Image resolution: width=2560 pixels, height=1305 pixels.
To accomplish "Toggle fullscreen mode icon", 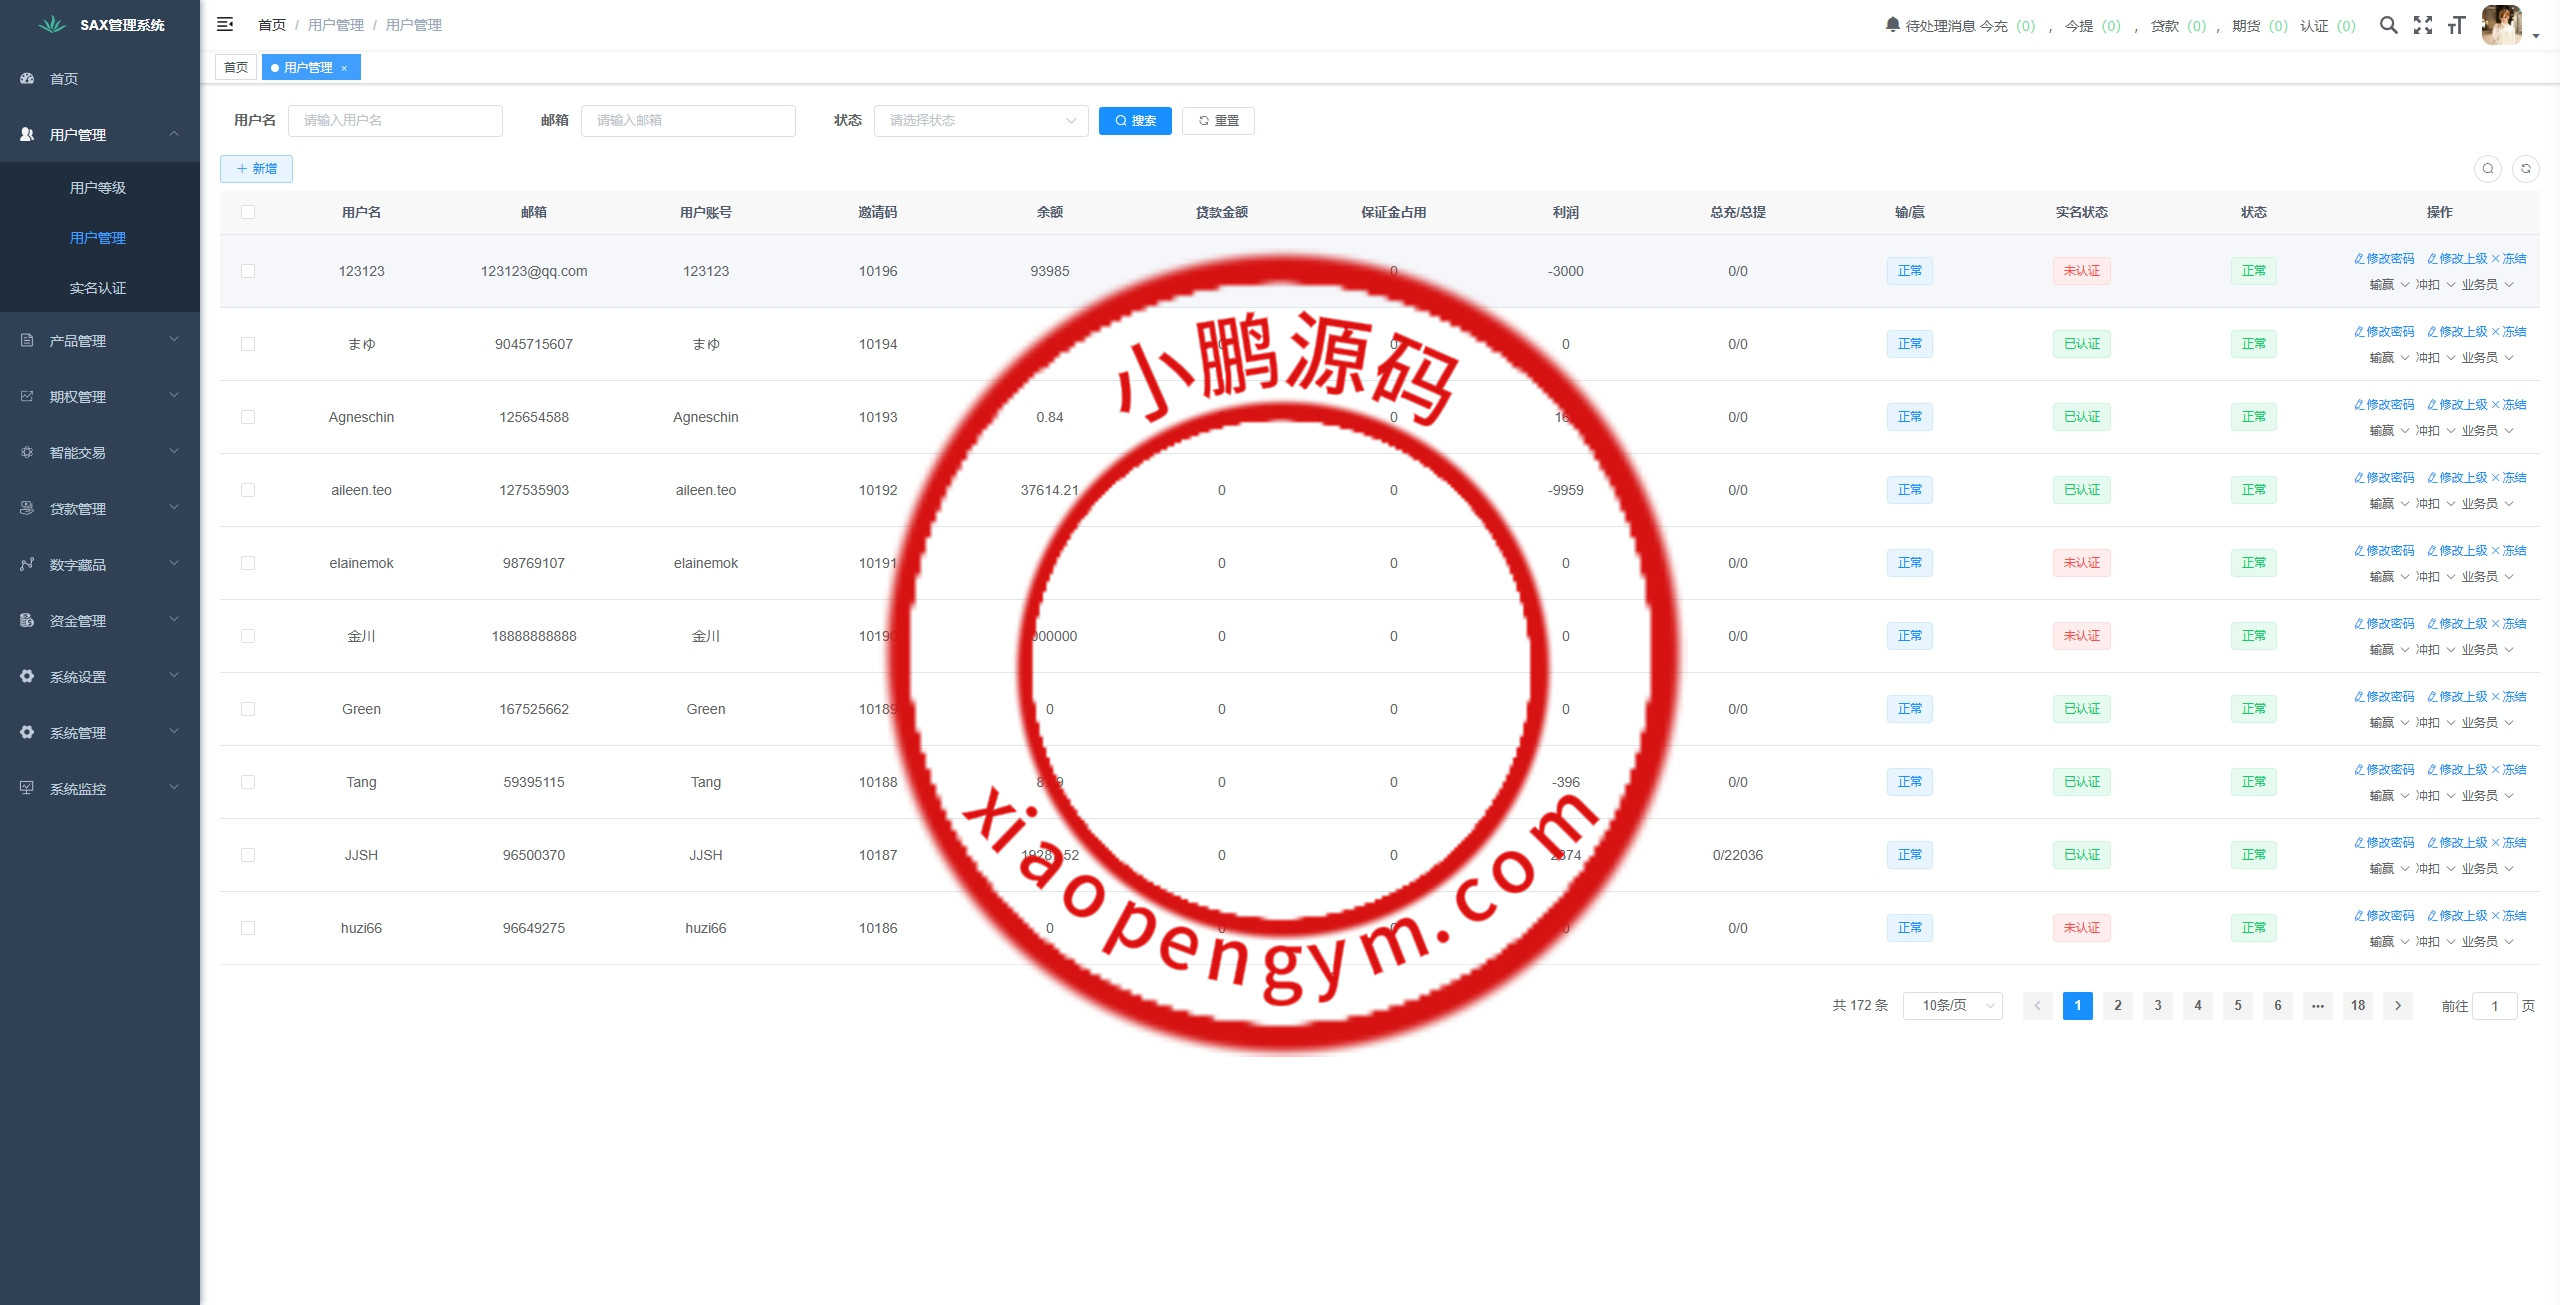I will (2422, 25).
